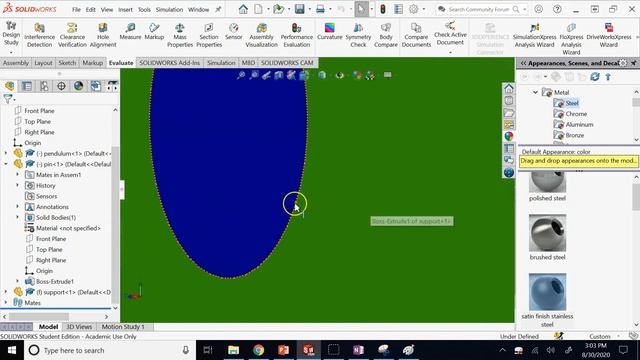Switch to the Sketch ribbon tab

(67, 63)
